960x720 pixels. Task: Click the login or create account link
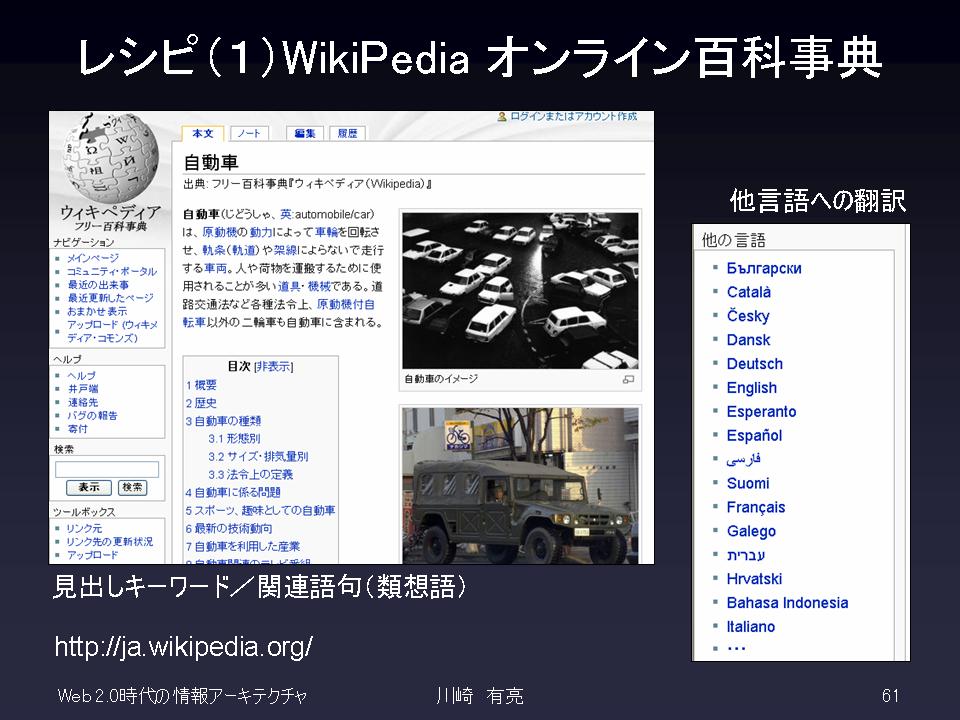(574, 116)
